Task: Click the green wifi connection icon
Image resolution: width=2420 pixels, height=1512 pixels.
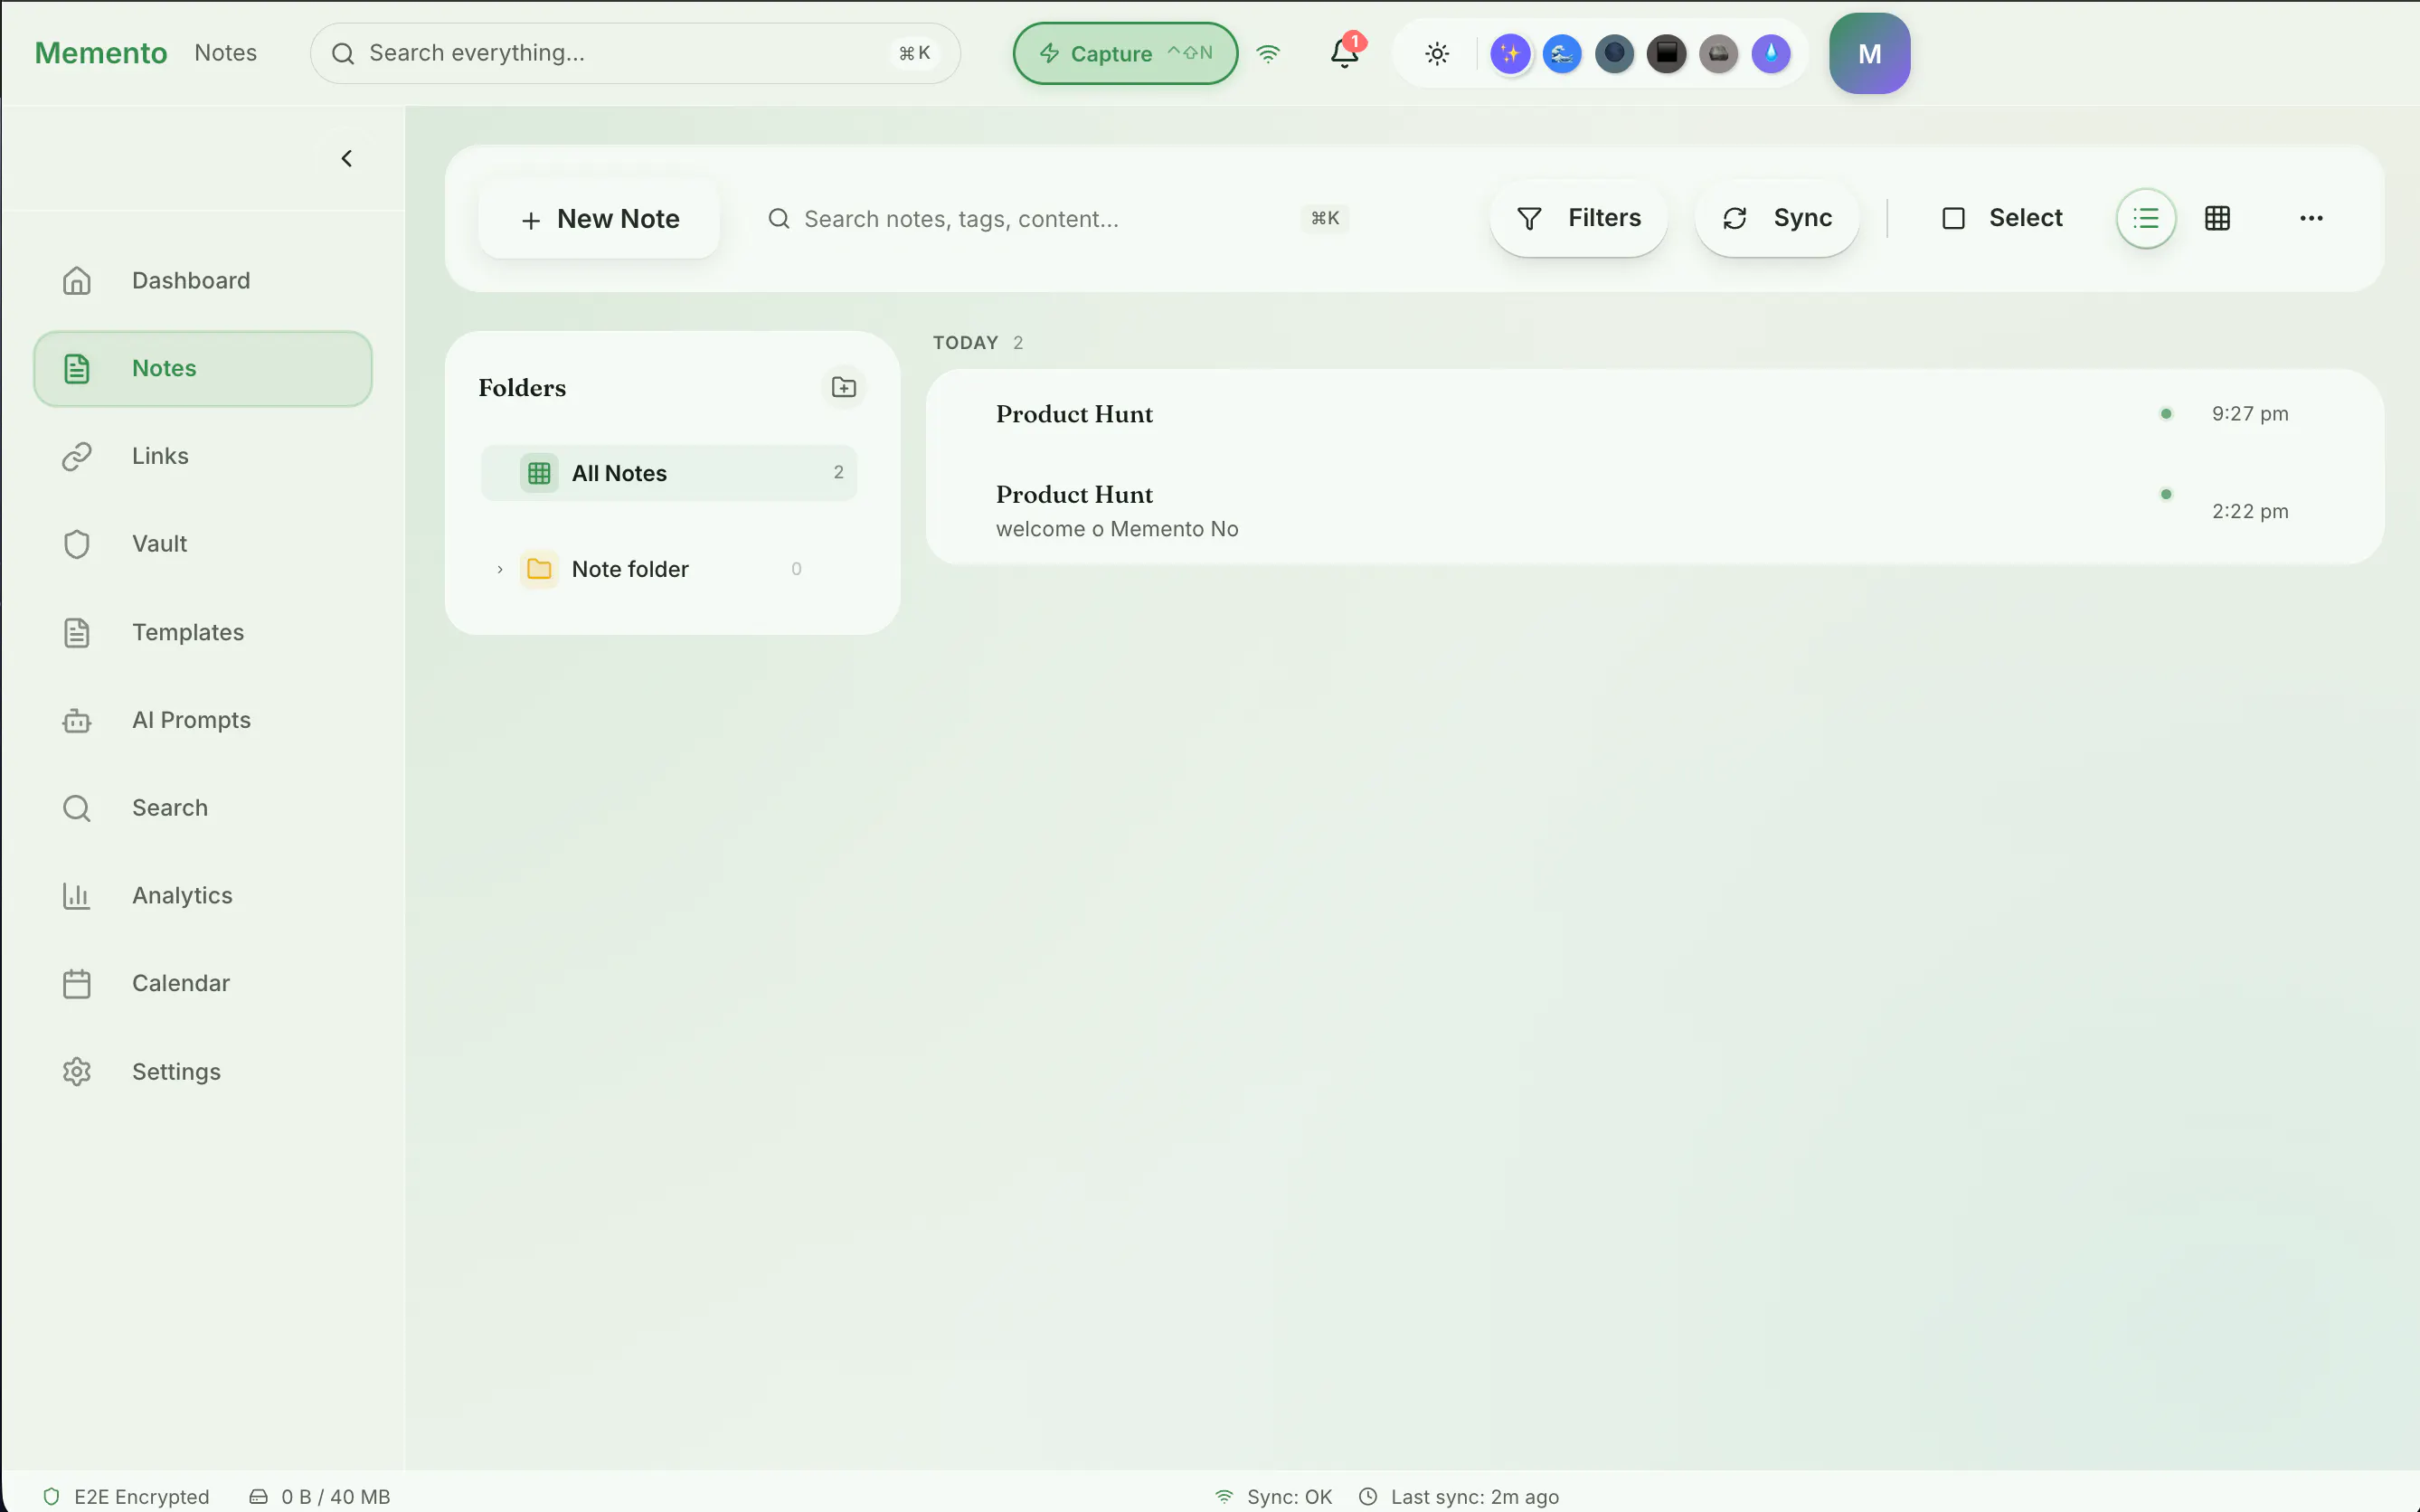Action: click(1268, 53)
